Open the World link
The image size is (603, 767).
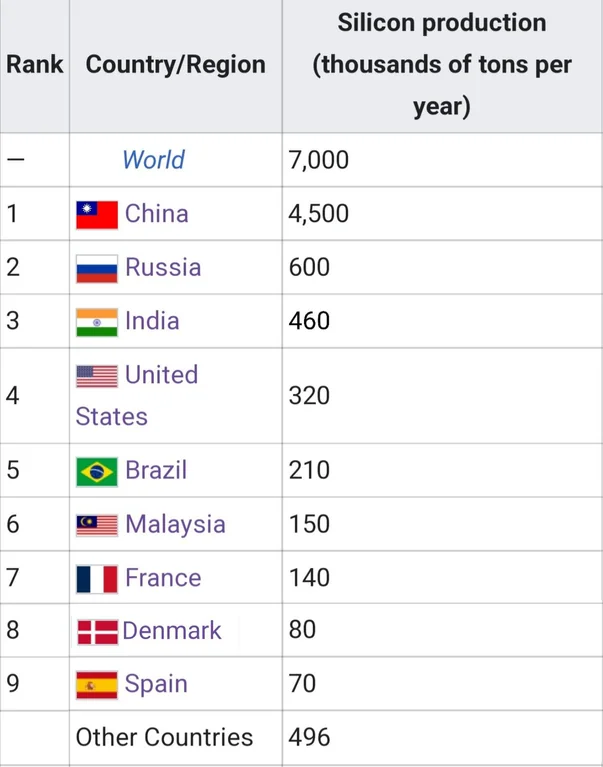click(153, 160)
